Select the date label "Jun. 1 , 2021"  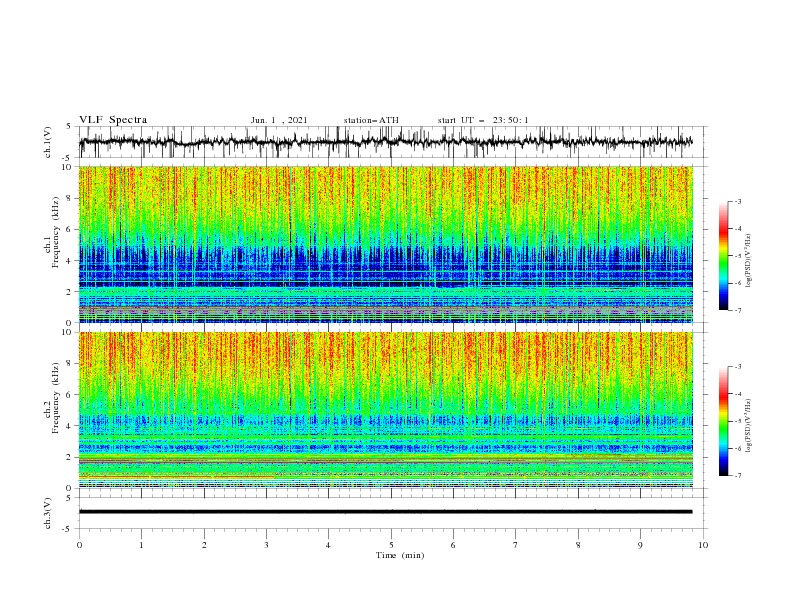pos(279,120)
